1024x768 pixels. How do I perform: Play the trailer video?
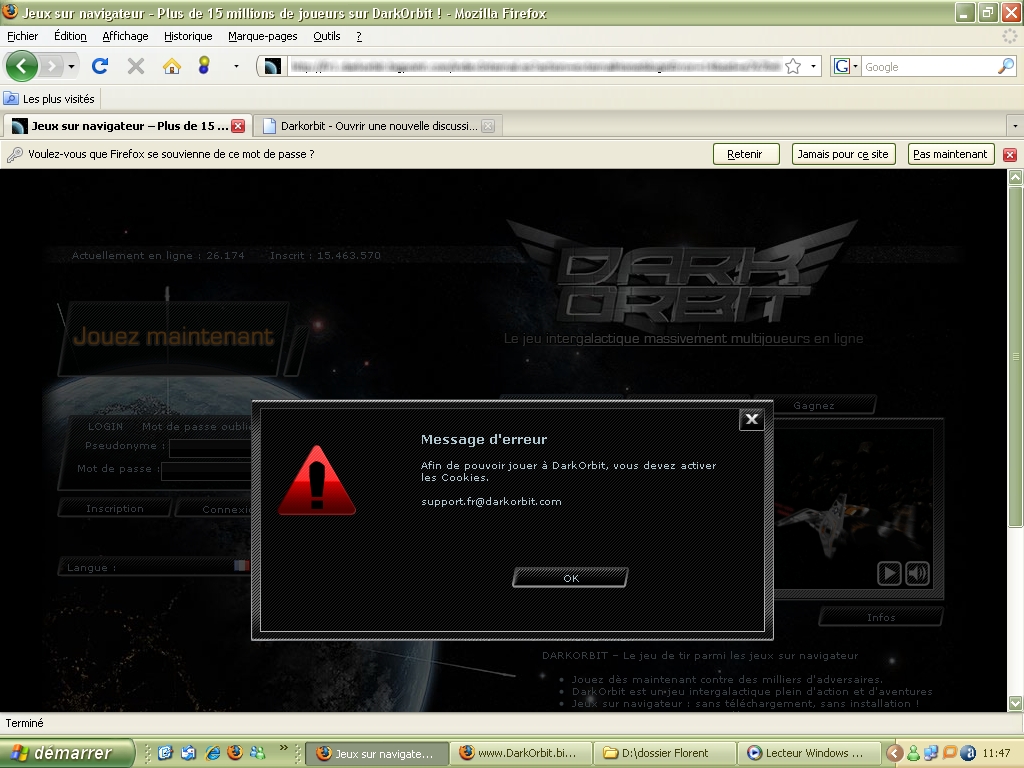[x=889, y=573]
